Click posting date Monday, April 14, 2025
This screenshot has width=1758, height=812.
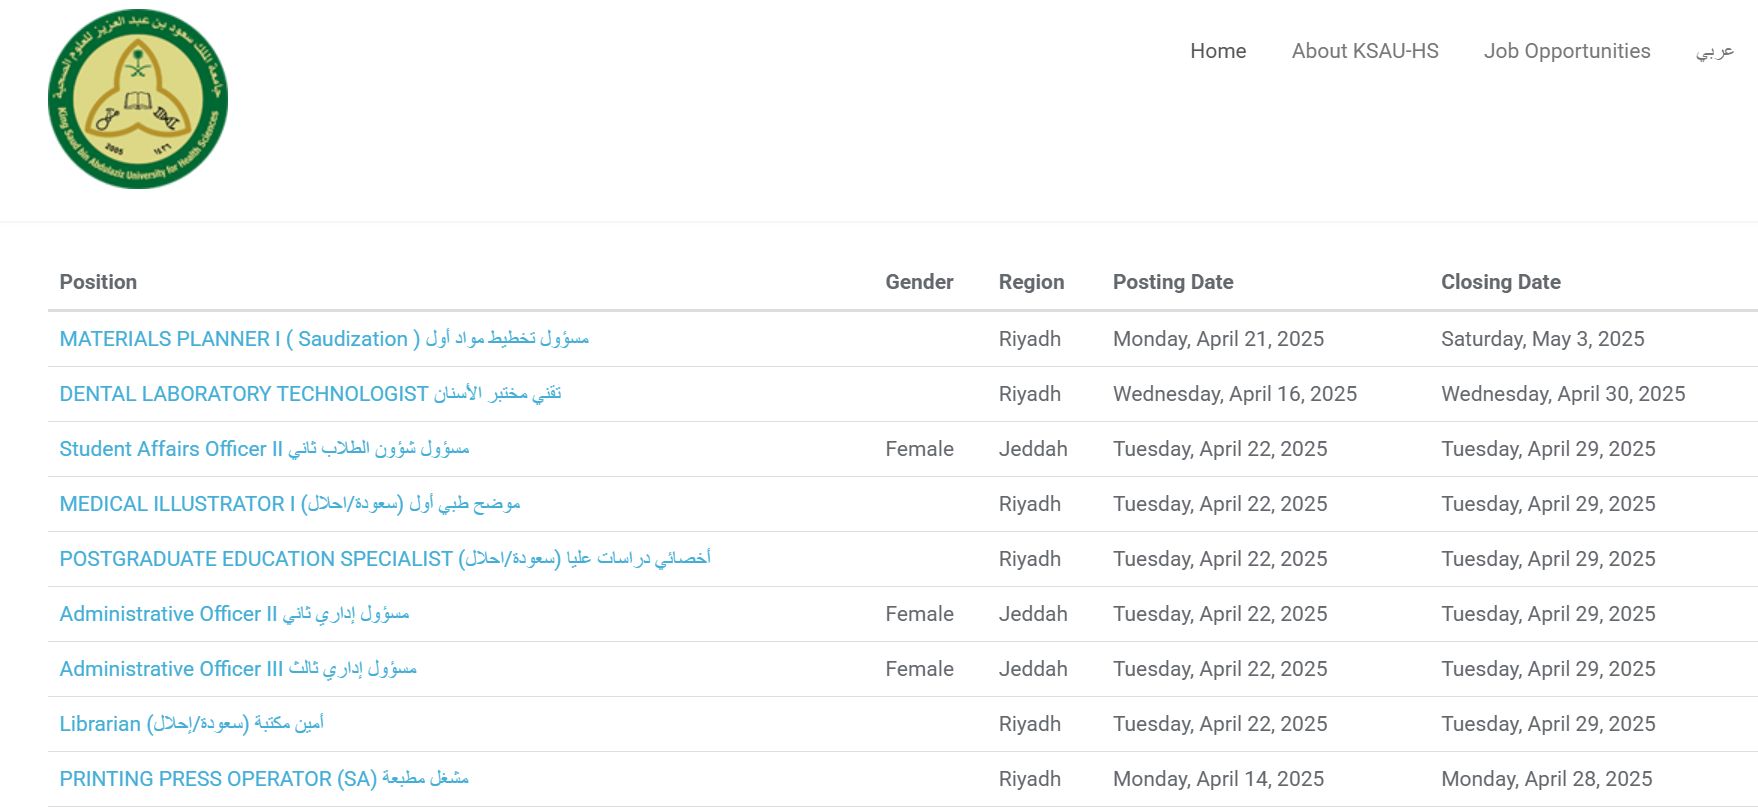(1218, 779)
